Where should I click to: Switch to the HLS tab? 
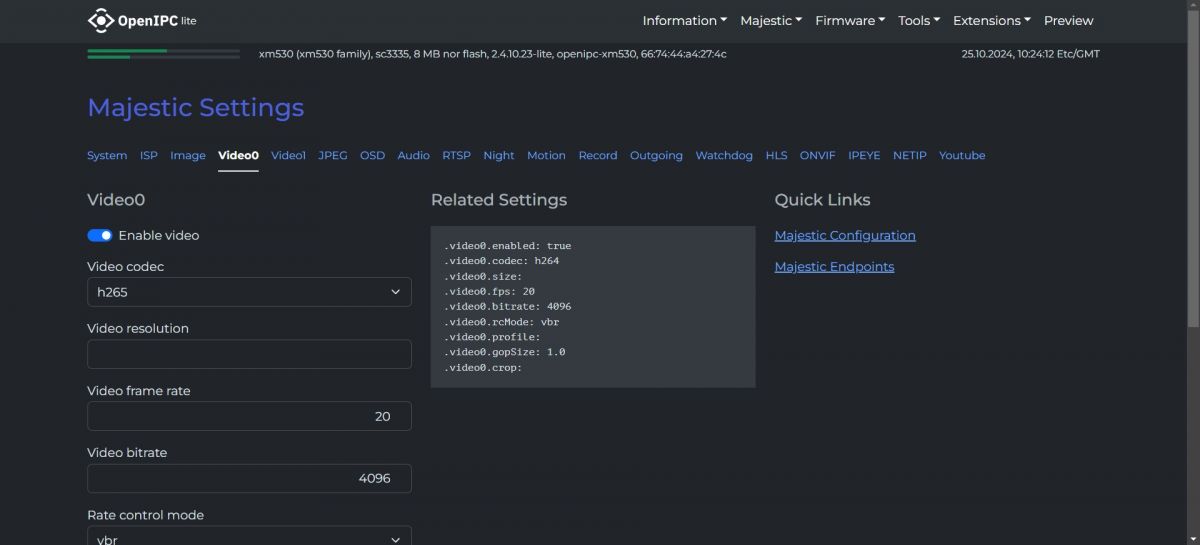(776, 155)
